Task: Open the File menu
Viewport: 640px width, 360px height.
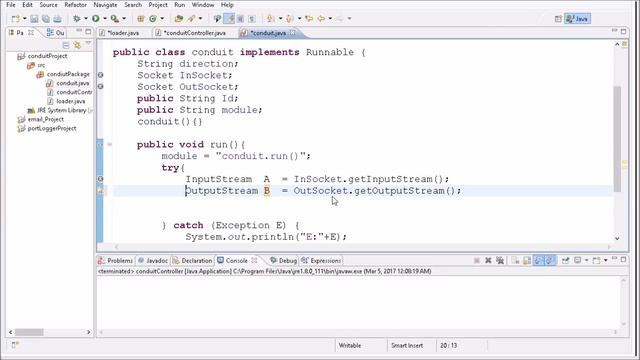Action: pyautogui.click(x=11, y=5)
